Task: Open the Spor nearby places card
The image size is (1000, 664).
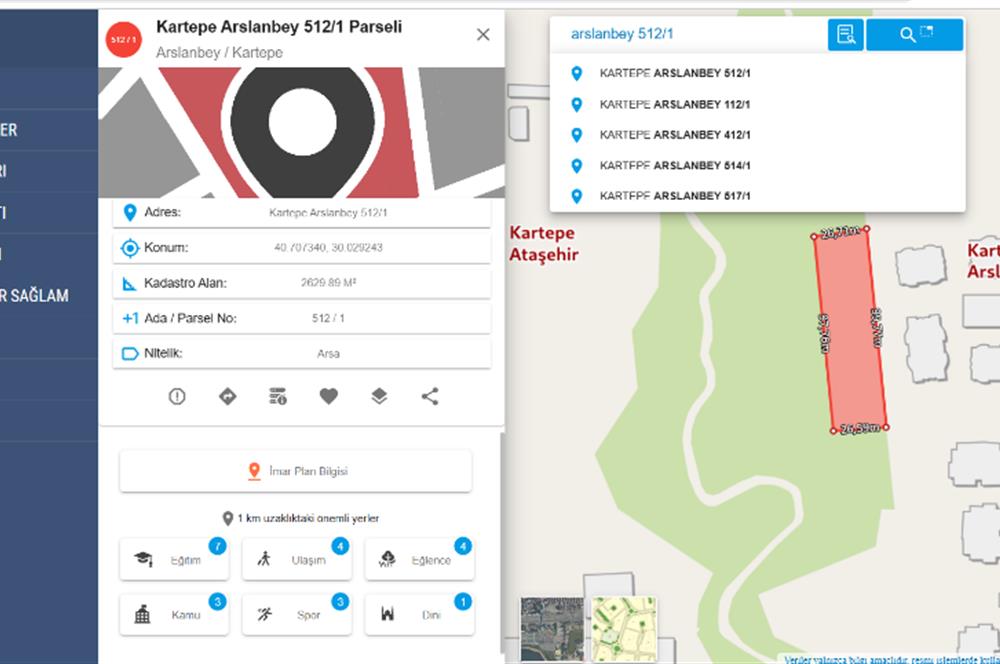Action: [x=297, y=614]
